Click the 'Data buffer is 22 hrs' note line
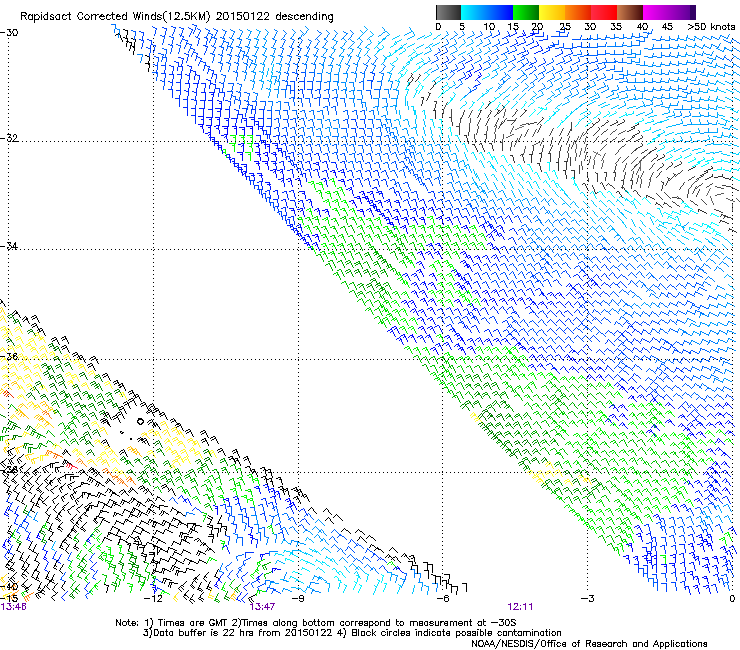Viewport: 740px width, 650px height. pos(352,633)
